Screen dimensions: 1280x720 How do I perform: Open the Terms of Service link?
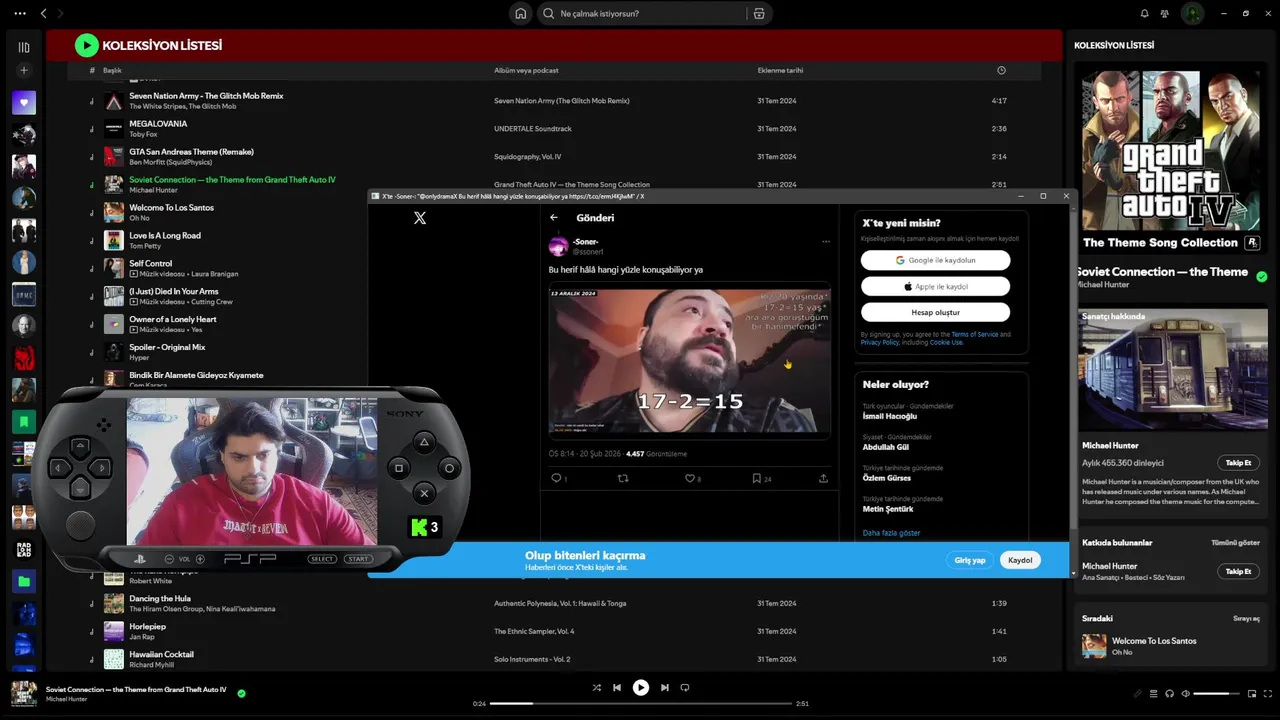[975, 334]
